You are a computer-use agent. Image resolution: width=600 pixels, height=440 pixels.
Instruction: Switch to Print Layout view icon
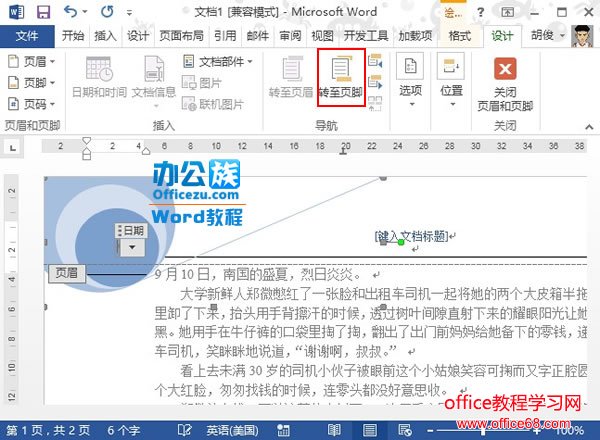[370, 430]
